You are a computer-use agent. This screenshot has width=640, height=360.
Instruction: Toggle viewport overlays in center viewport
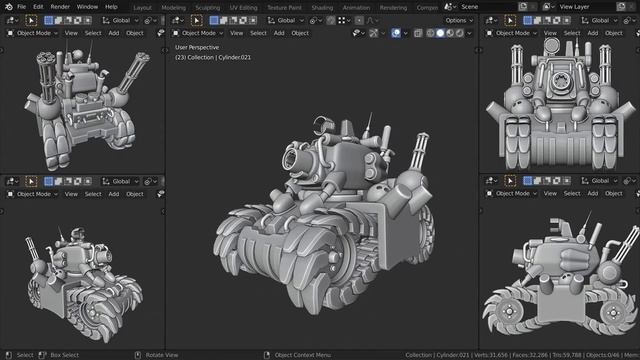tap(396, 33)
